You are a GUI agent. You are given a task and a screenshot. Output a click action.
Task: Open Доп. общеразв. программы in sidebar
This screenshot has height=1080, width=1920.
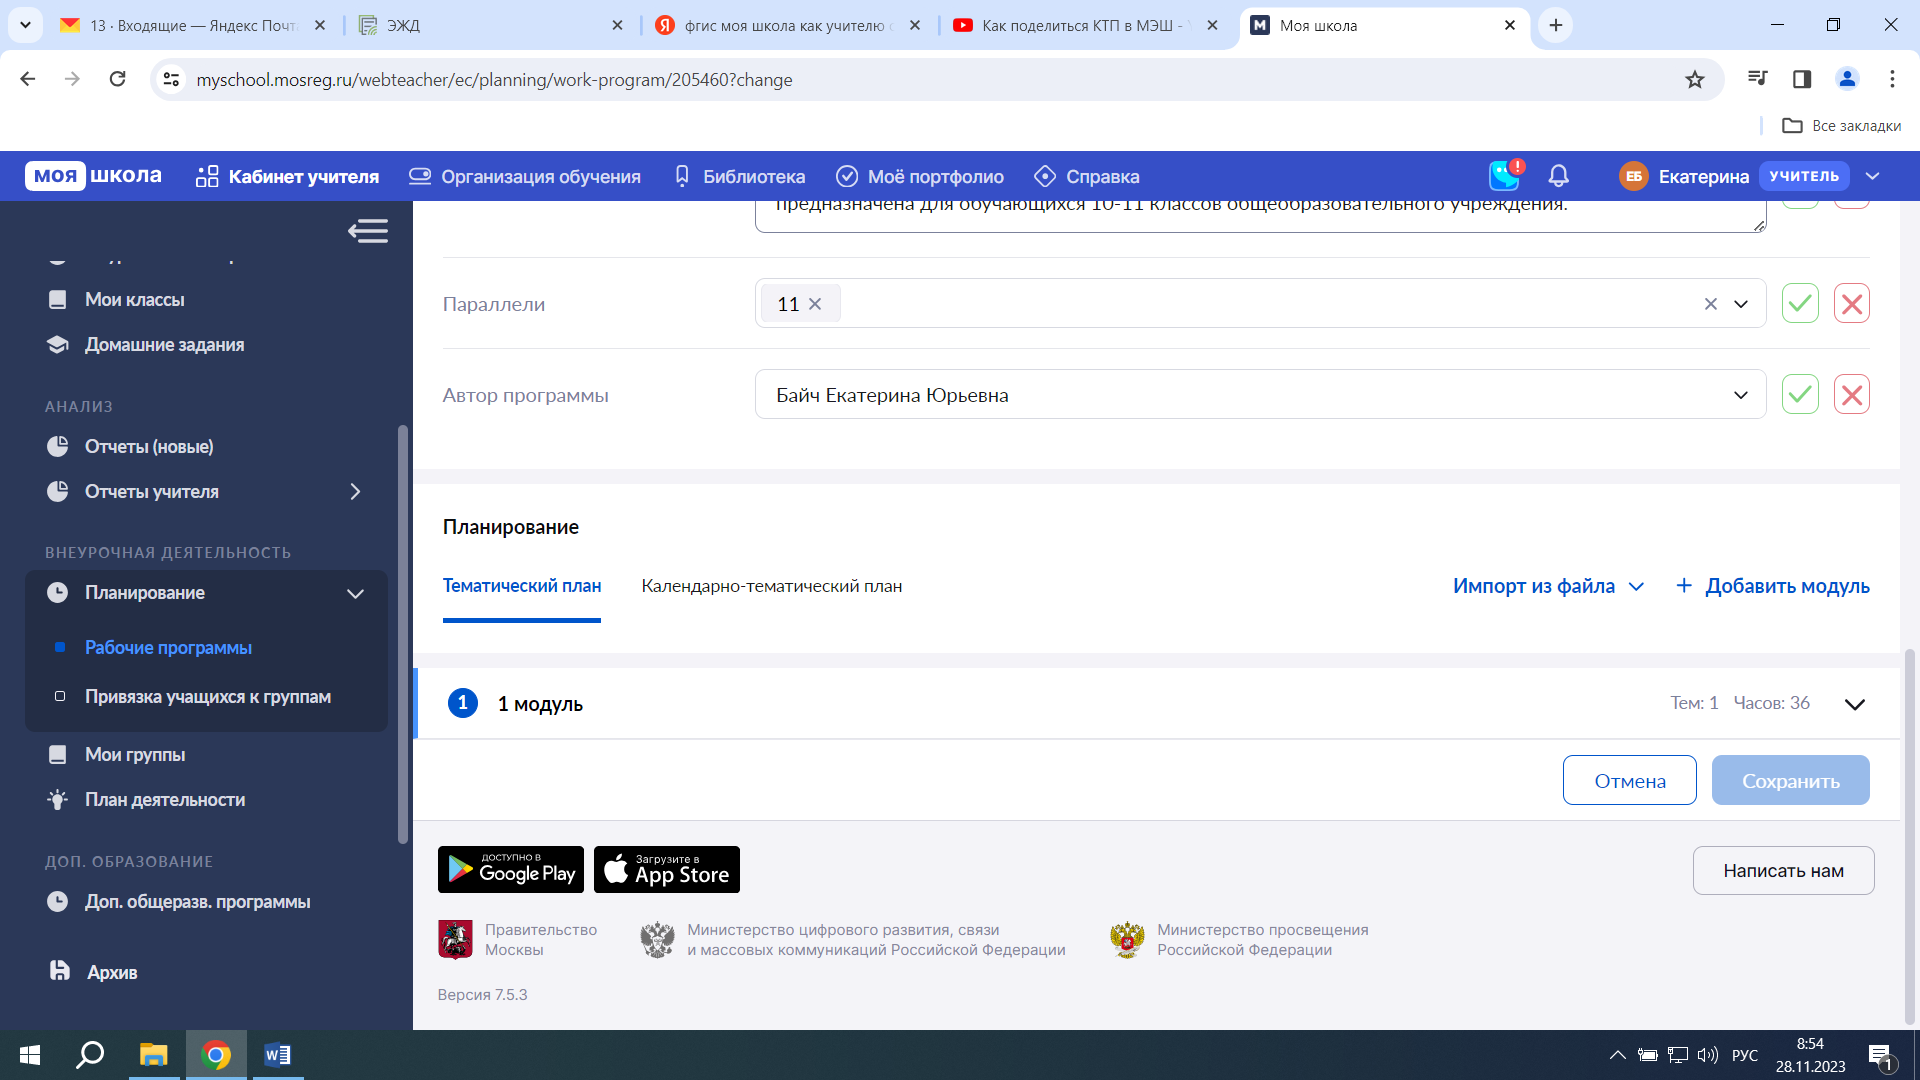[197, 901]
